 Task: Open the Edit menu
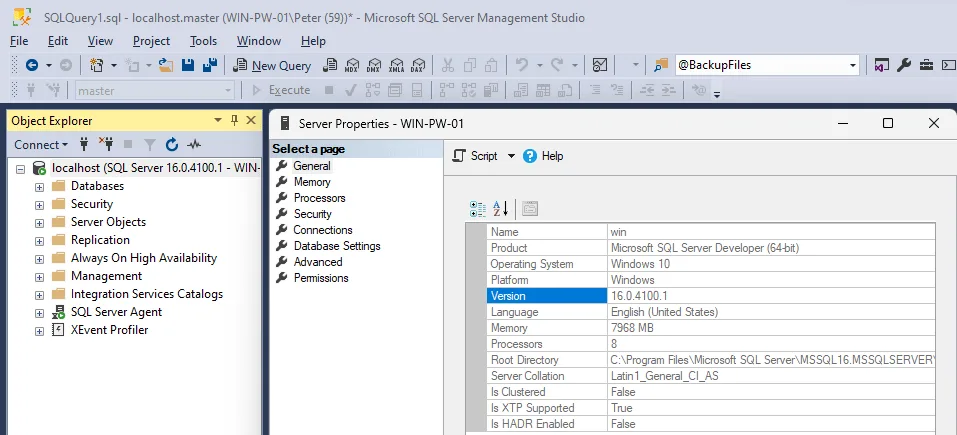[58, 41]
